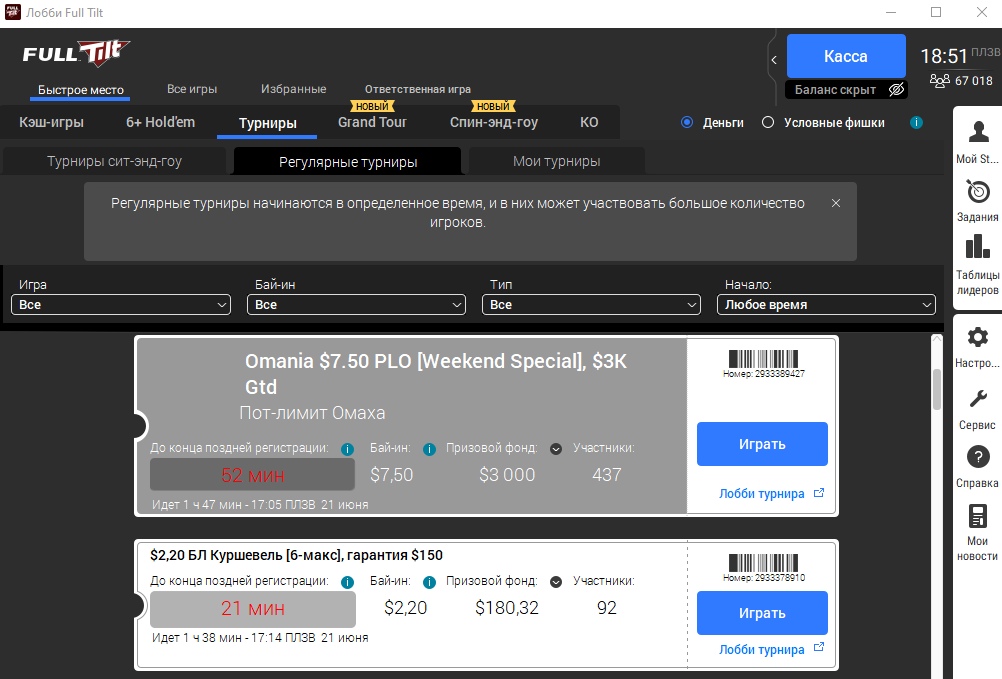Click external link icon beside Куршевель Лобби турнира
Image resolution: width=1002 pixels, height=679 pixels.
click(x=819, y=648)
